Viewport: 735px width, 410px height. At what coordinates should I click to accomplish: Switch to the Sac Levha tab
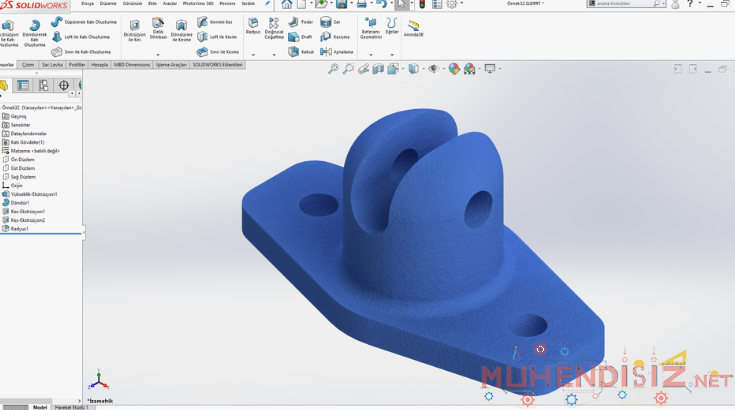[x=50, y=64]
